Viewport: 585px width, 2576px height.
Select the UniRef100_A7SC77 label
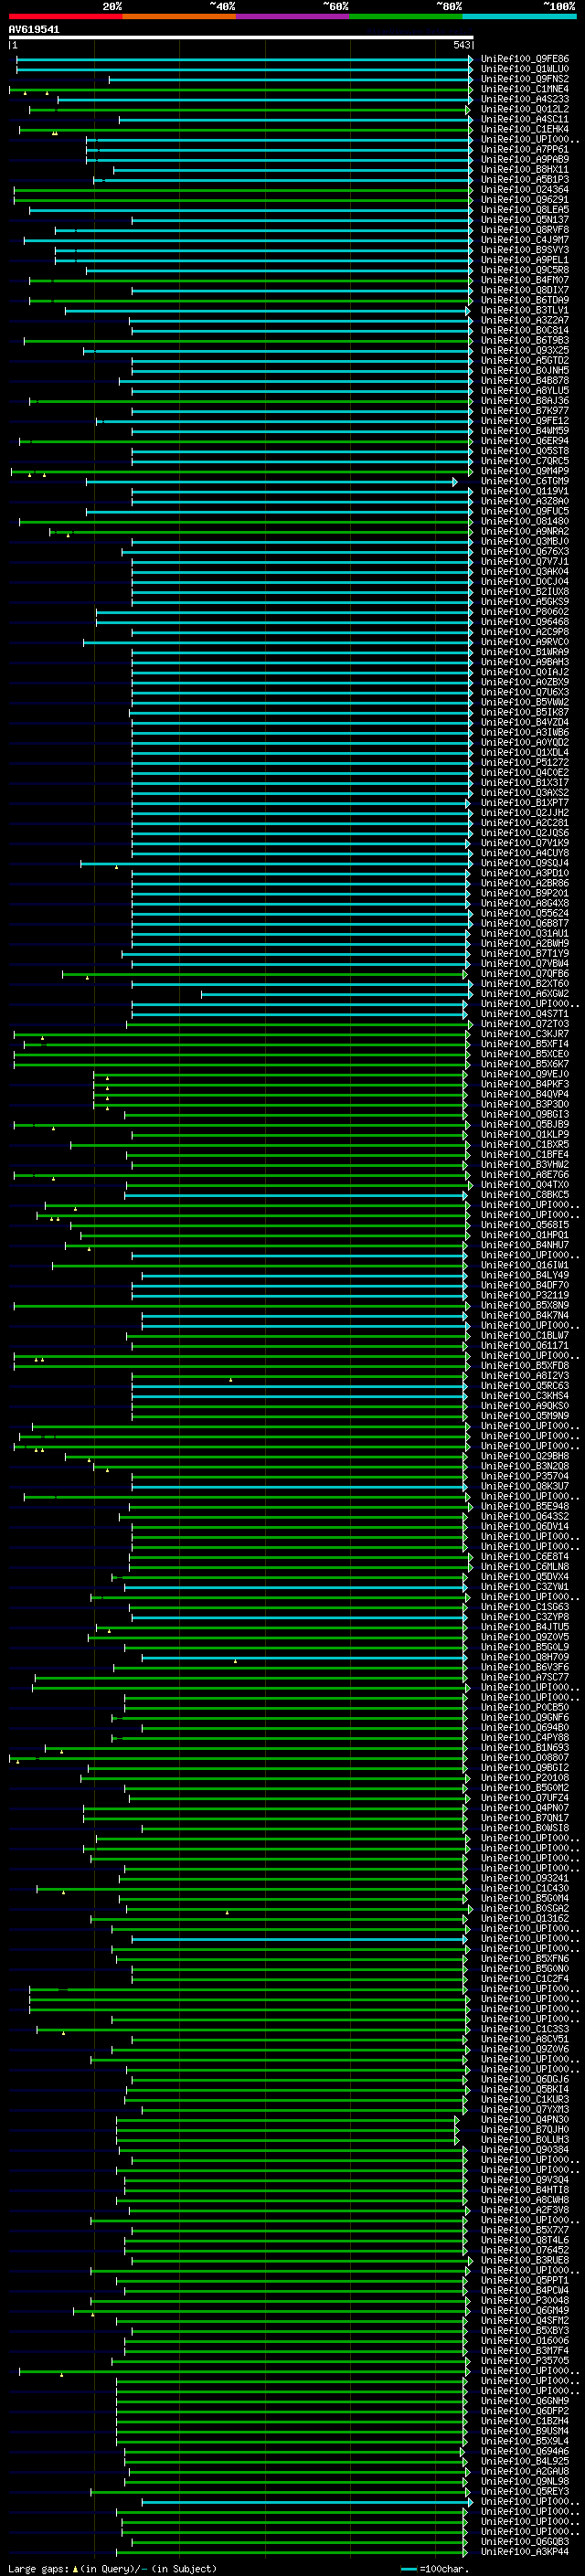(524, 1677)
